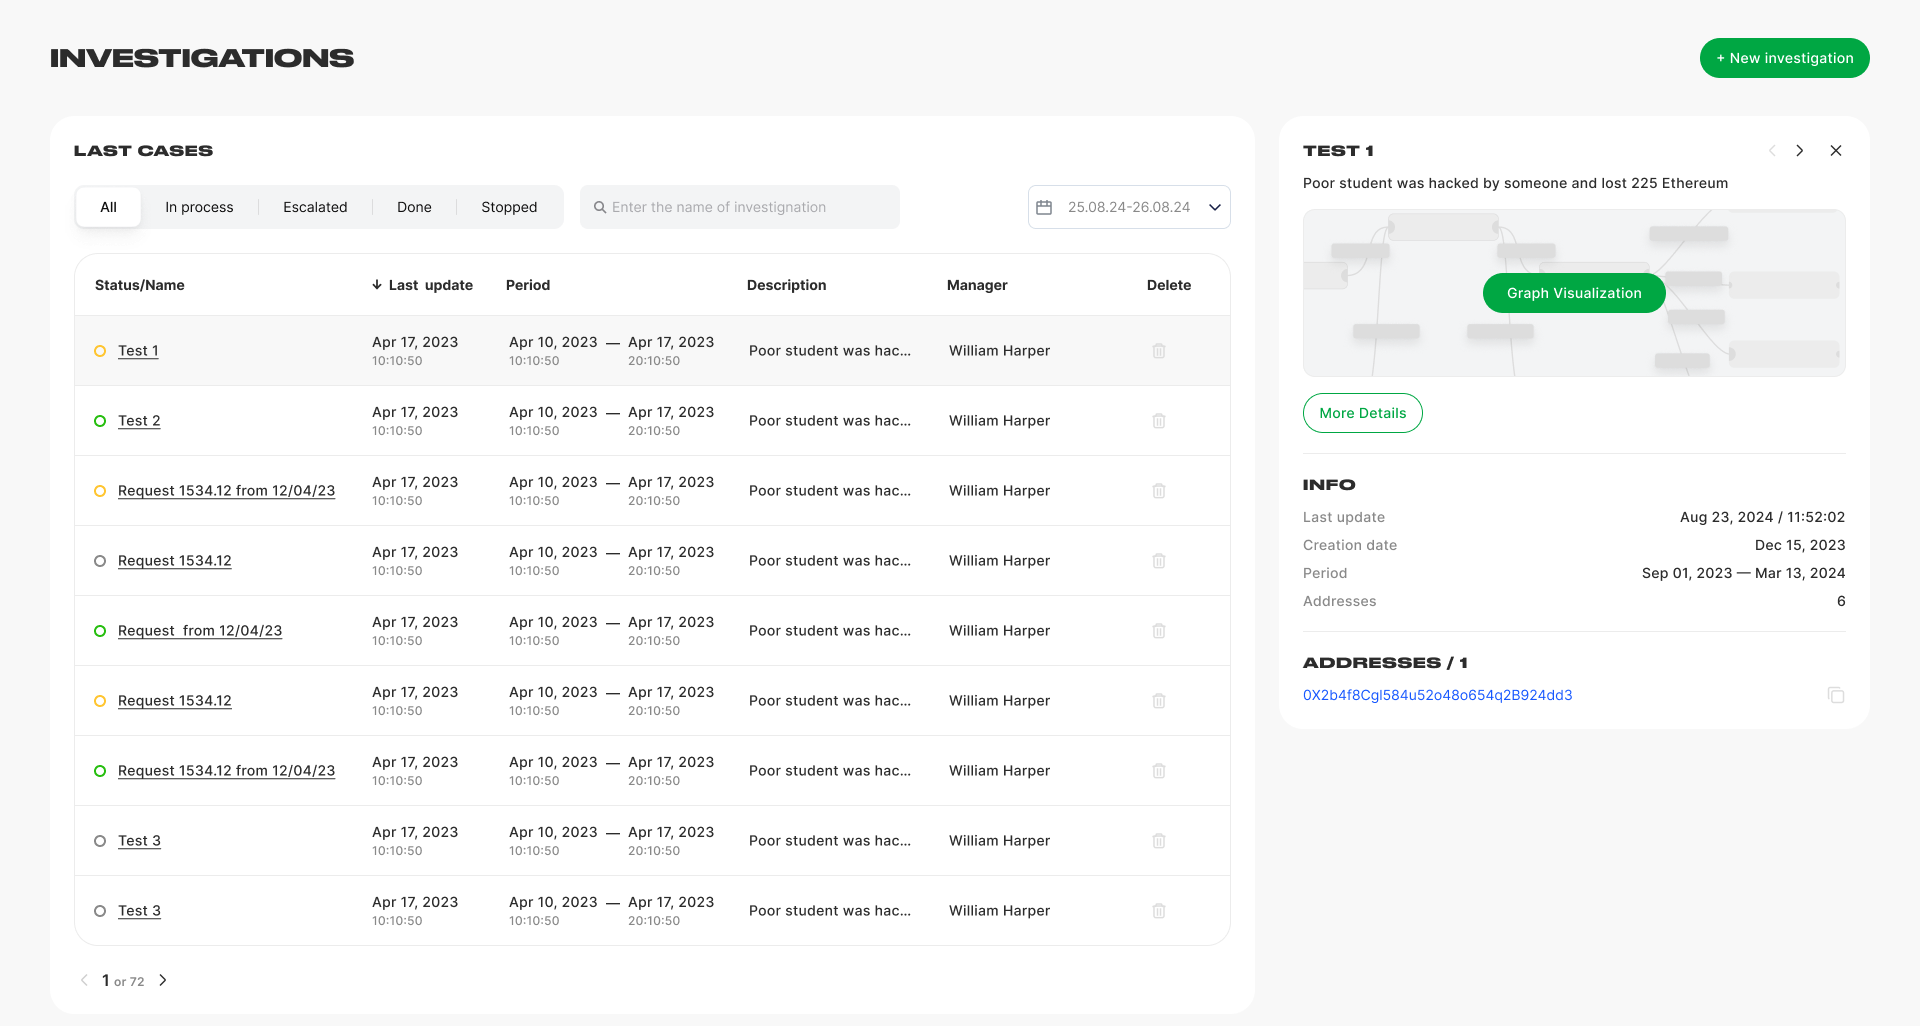Screen dimensions: 1920x1026
Task: Click the search magnifier icon
Action: tap(600, 207)
